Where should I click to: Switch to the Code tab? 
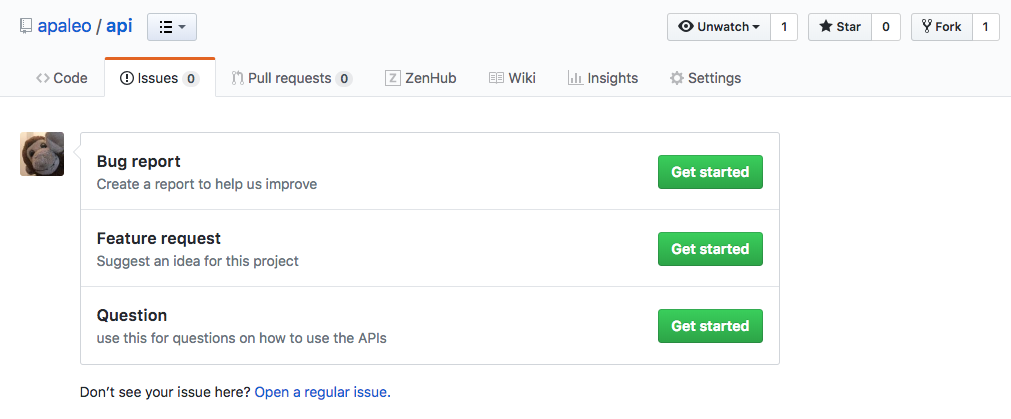[x=62, y=78]
